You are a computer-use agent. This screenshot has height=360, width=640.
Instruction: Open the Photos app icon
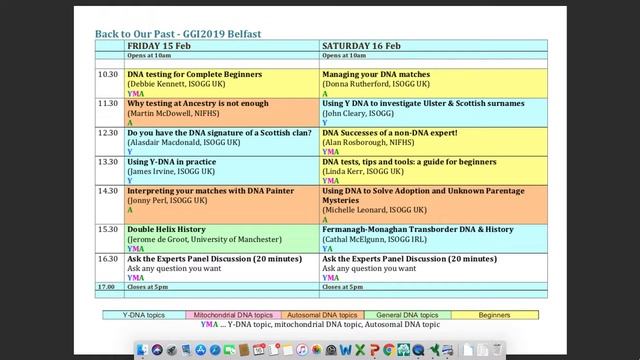point(317,350)
